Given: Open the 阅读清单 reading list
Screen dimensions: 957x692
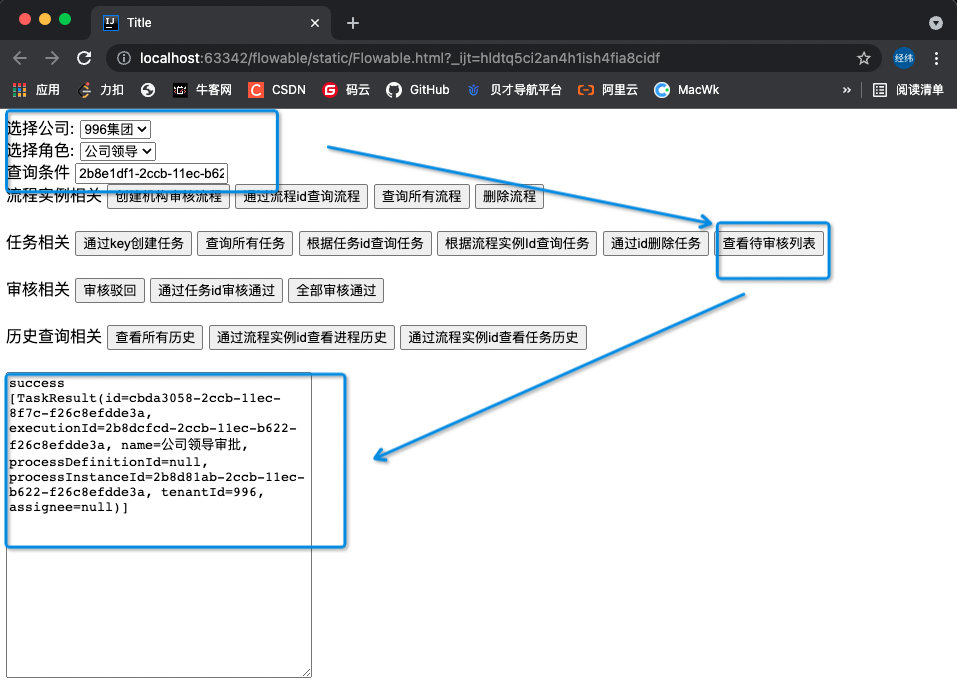Looking at the screenshot, I should tap(908, 90).
